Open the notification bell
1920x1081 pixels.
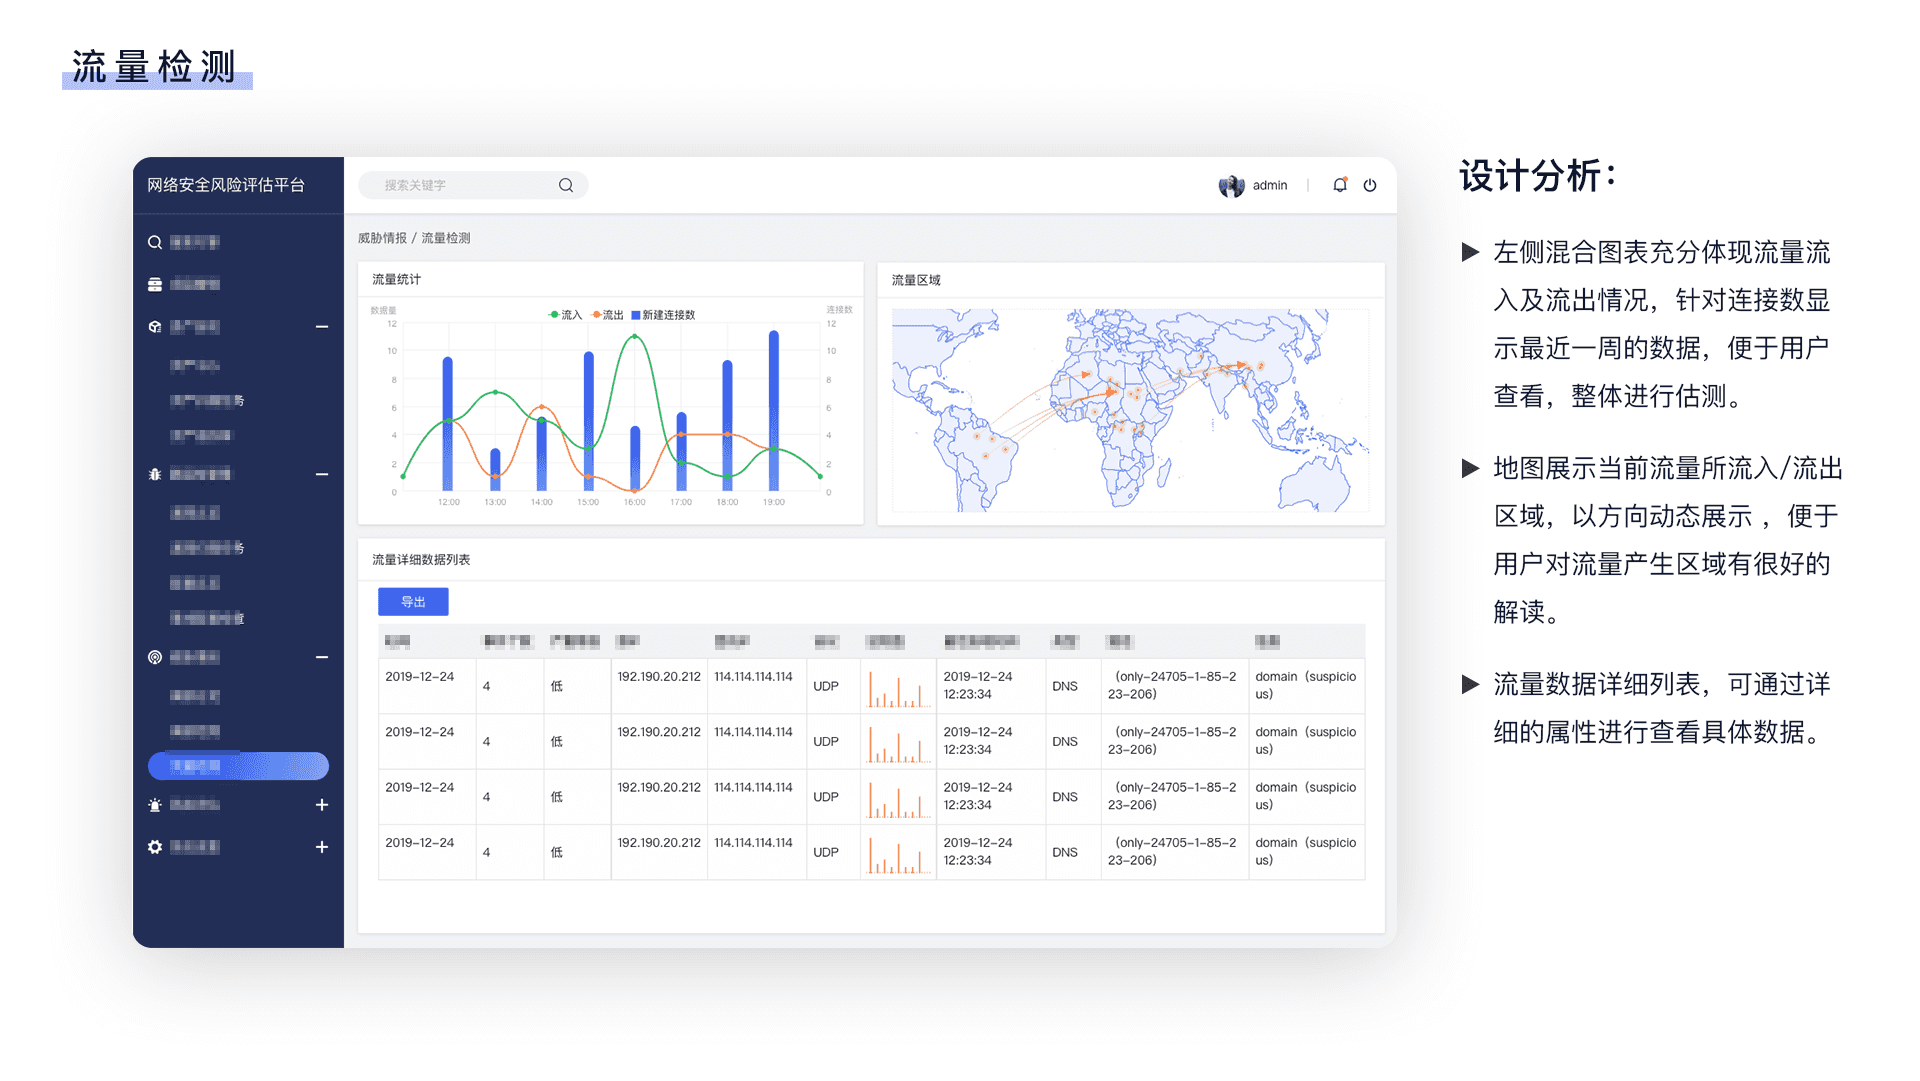point(1340,185)
